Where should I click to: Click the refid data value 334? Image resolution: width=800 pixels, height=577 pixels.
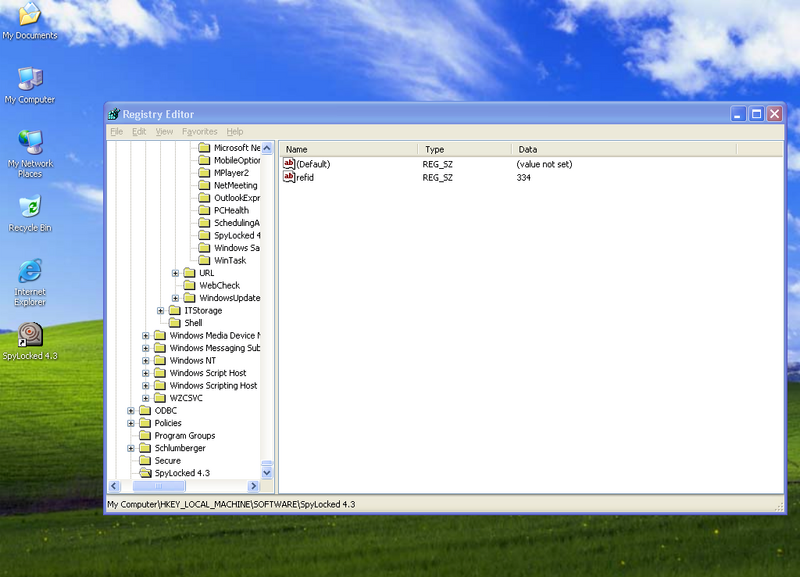click(x=523, y=178)
